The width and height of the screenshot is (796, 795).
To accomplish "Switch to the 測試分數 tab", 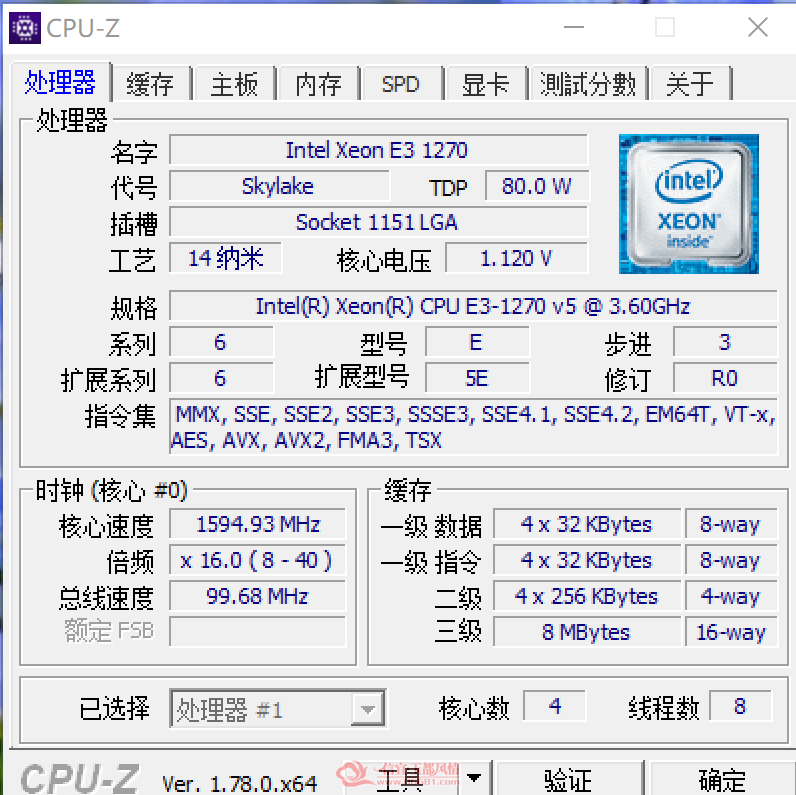I will pyautogui.click(x=588, y=84).
